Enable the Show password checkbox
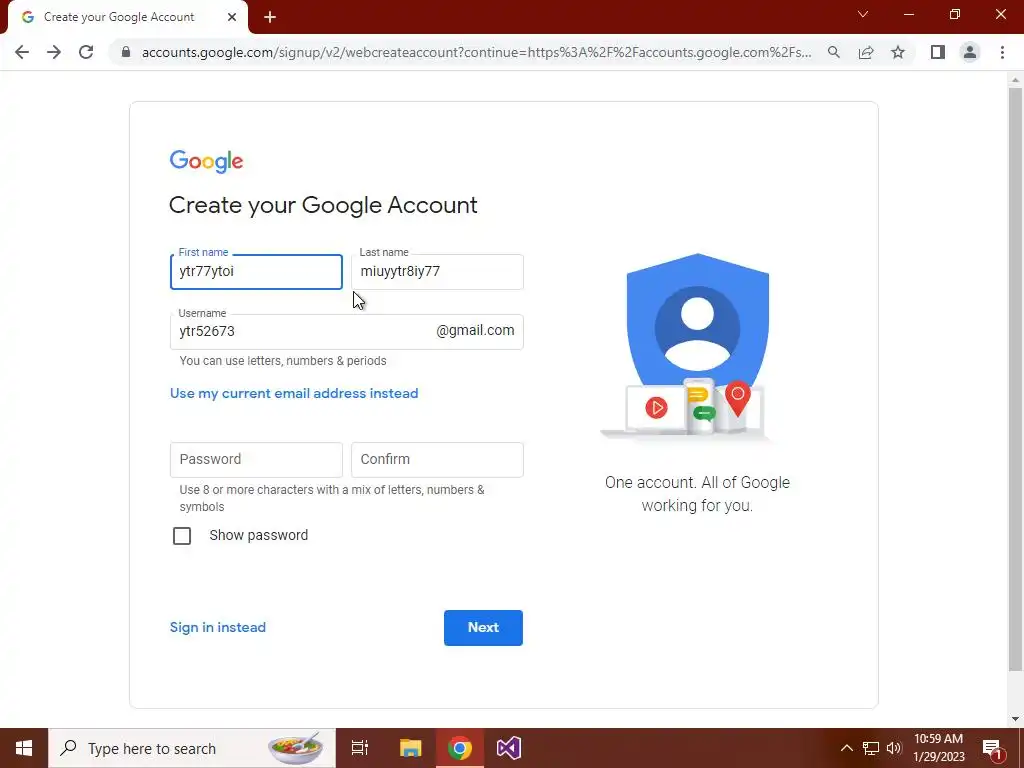This screenshot has width=1024, height=768. [182, 536]
